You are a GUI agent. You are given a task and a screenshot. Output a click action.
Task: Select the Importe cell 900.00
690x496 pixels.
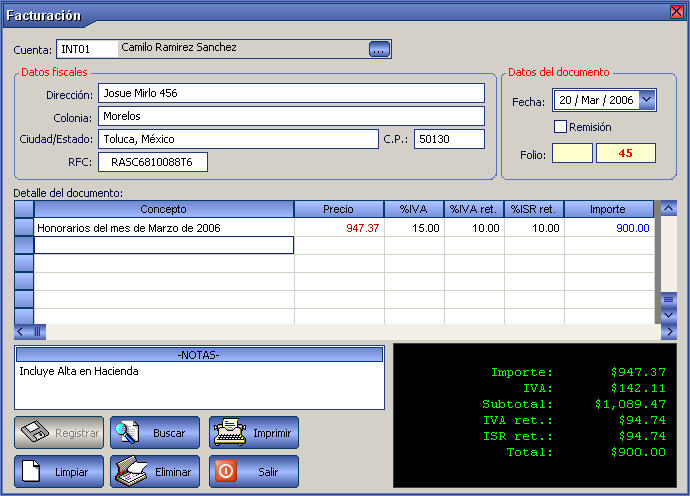[x=609, y=228]
